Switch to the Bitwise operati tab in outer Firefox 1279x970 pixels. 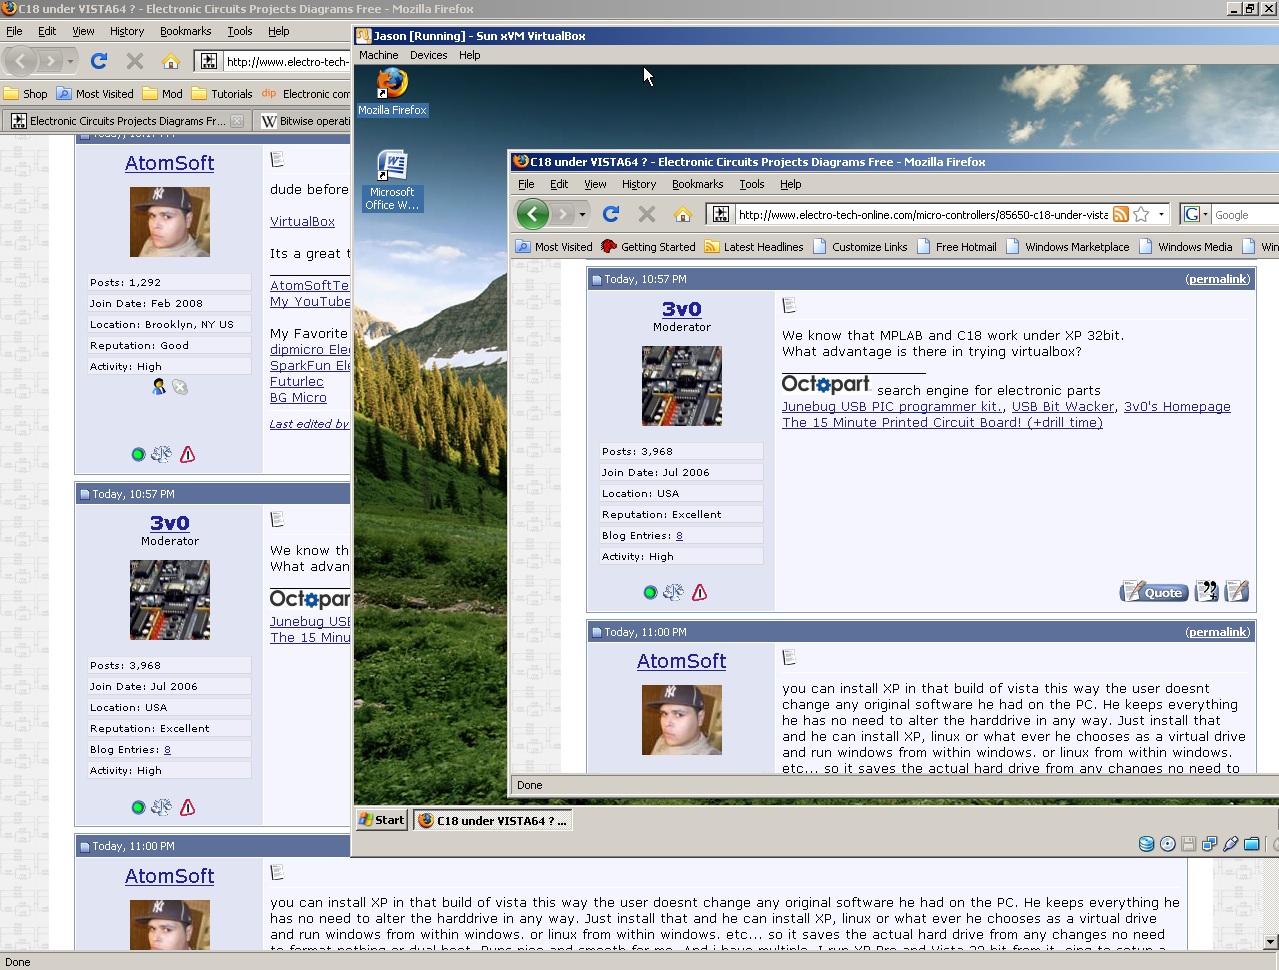coord(304,121)
